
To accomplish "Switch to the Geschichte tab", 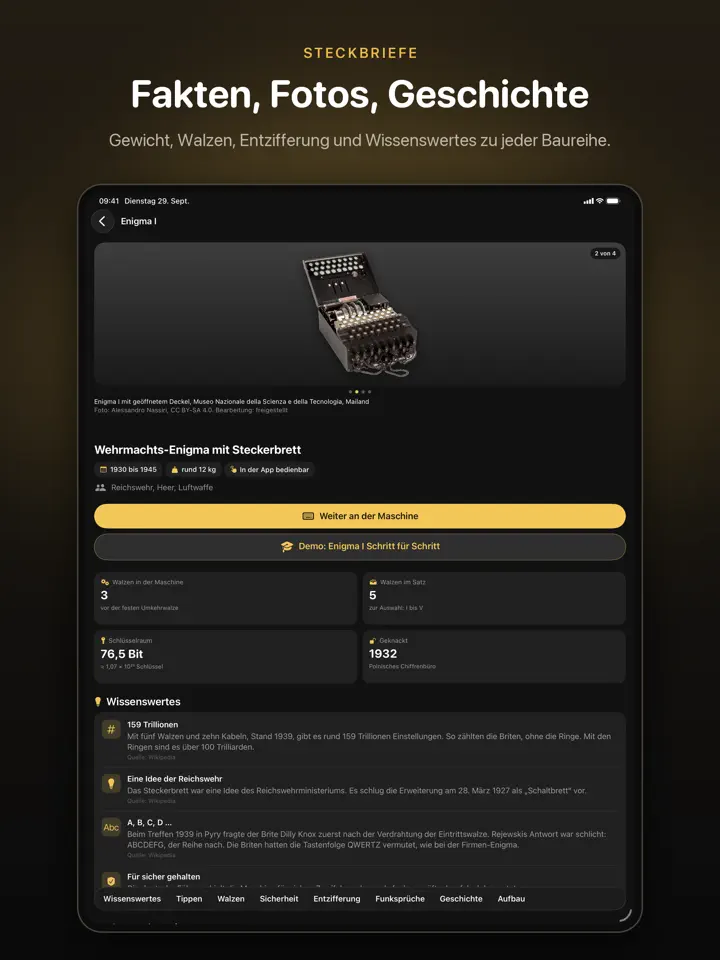I will [461, 899].
